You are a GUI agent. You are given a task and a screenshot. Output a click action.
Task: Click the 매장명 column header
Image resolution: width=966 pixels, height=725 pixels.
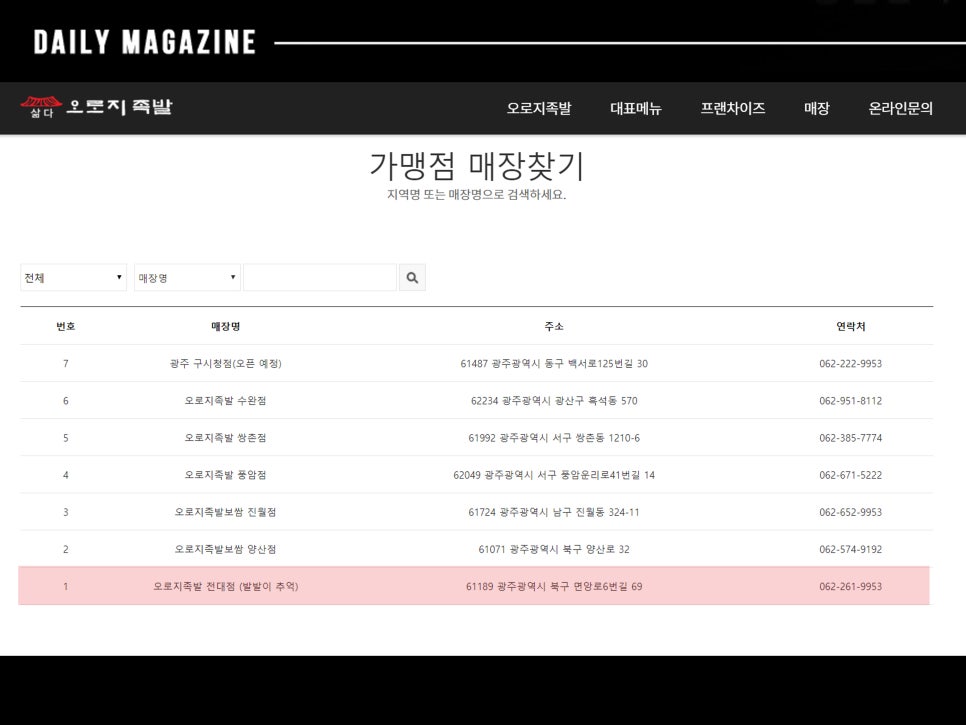point(225,326)
